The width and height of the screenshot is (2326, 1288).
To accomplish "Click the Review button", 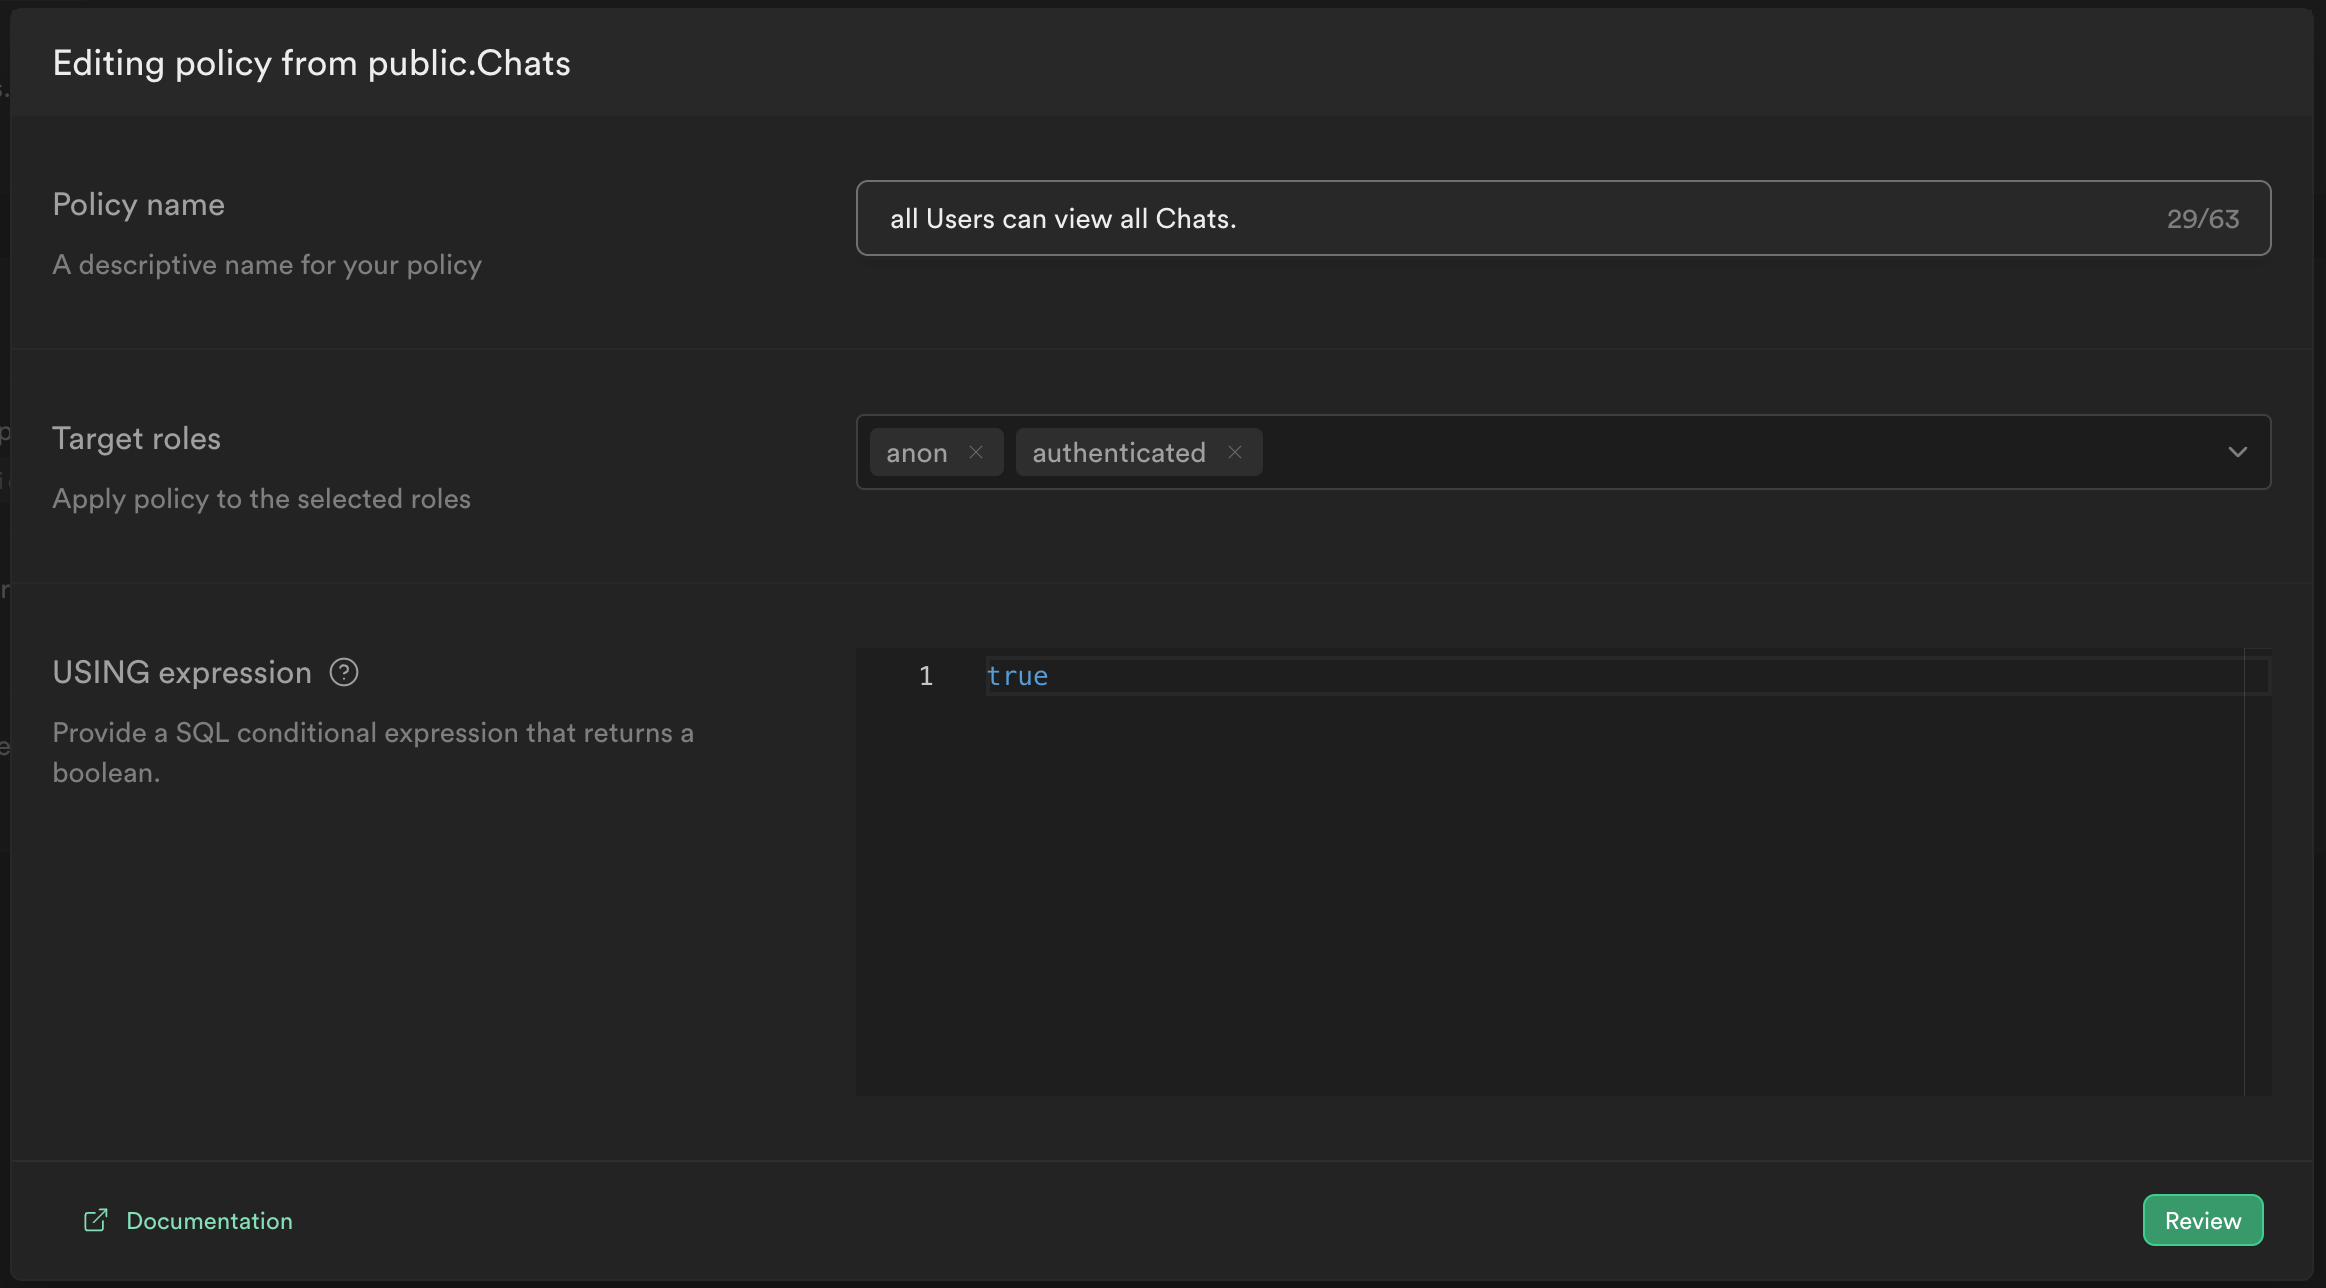I will 2202,1220.
